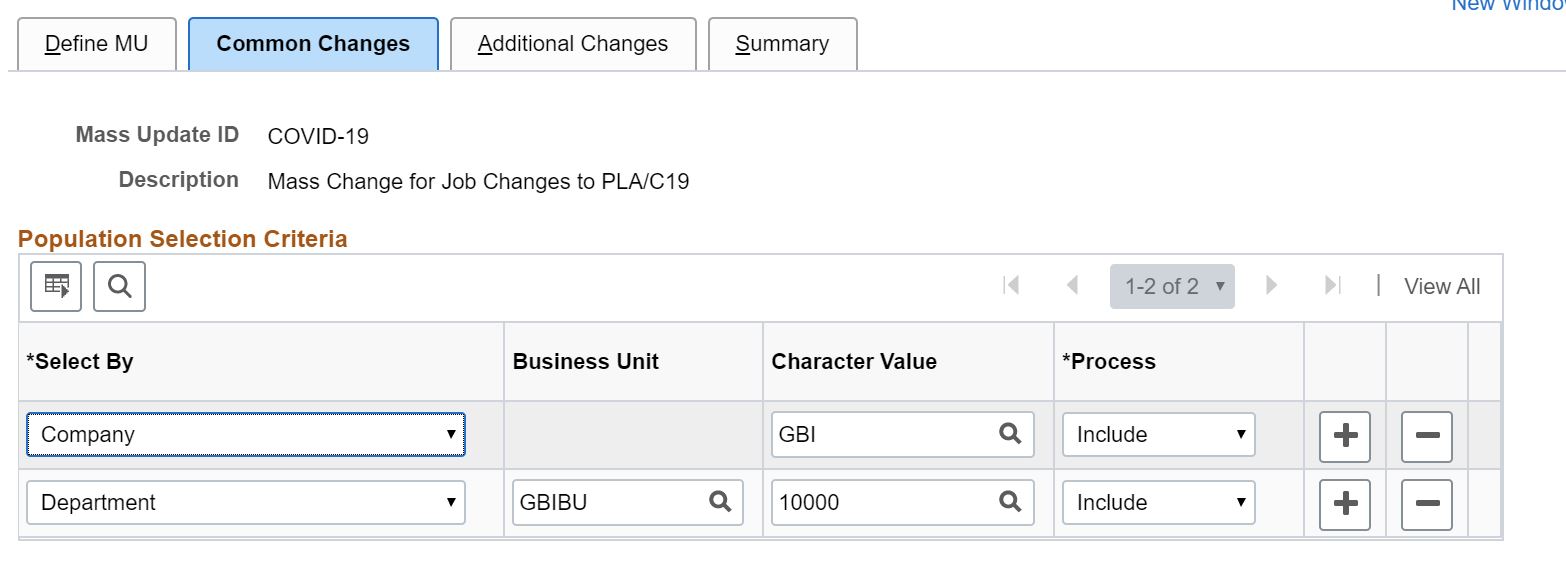Image resolution: width=1566 pixels, height=571 pixels.
Task: Click the grid search (Find) icon
Action: (119, 287)
